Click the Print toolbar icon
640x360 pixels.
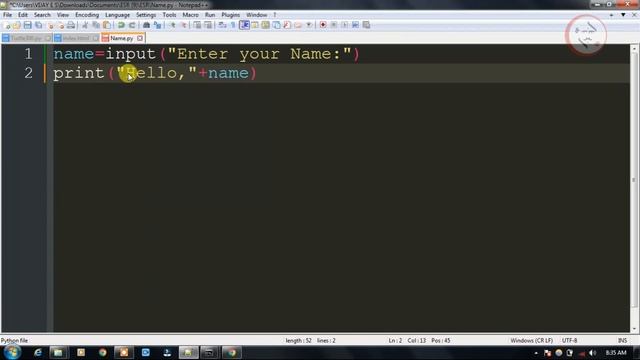[71, 25]
